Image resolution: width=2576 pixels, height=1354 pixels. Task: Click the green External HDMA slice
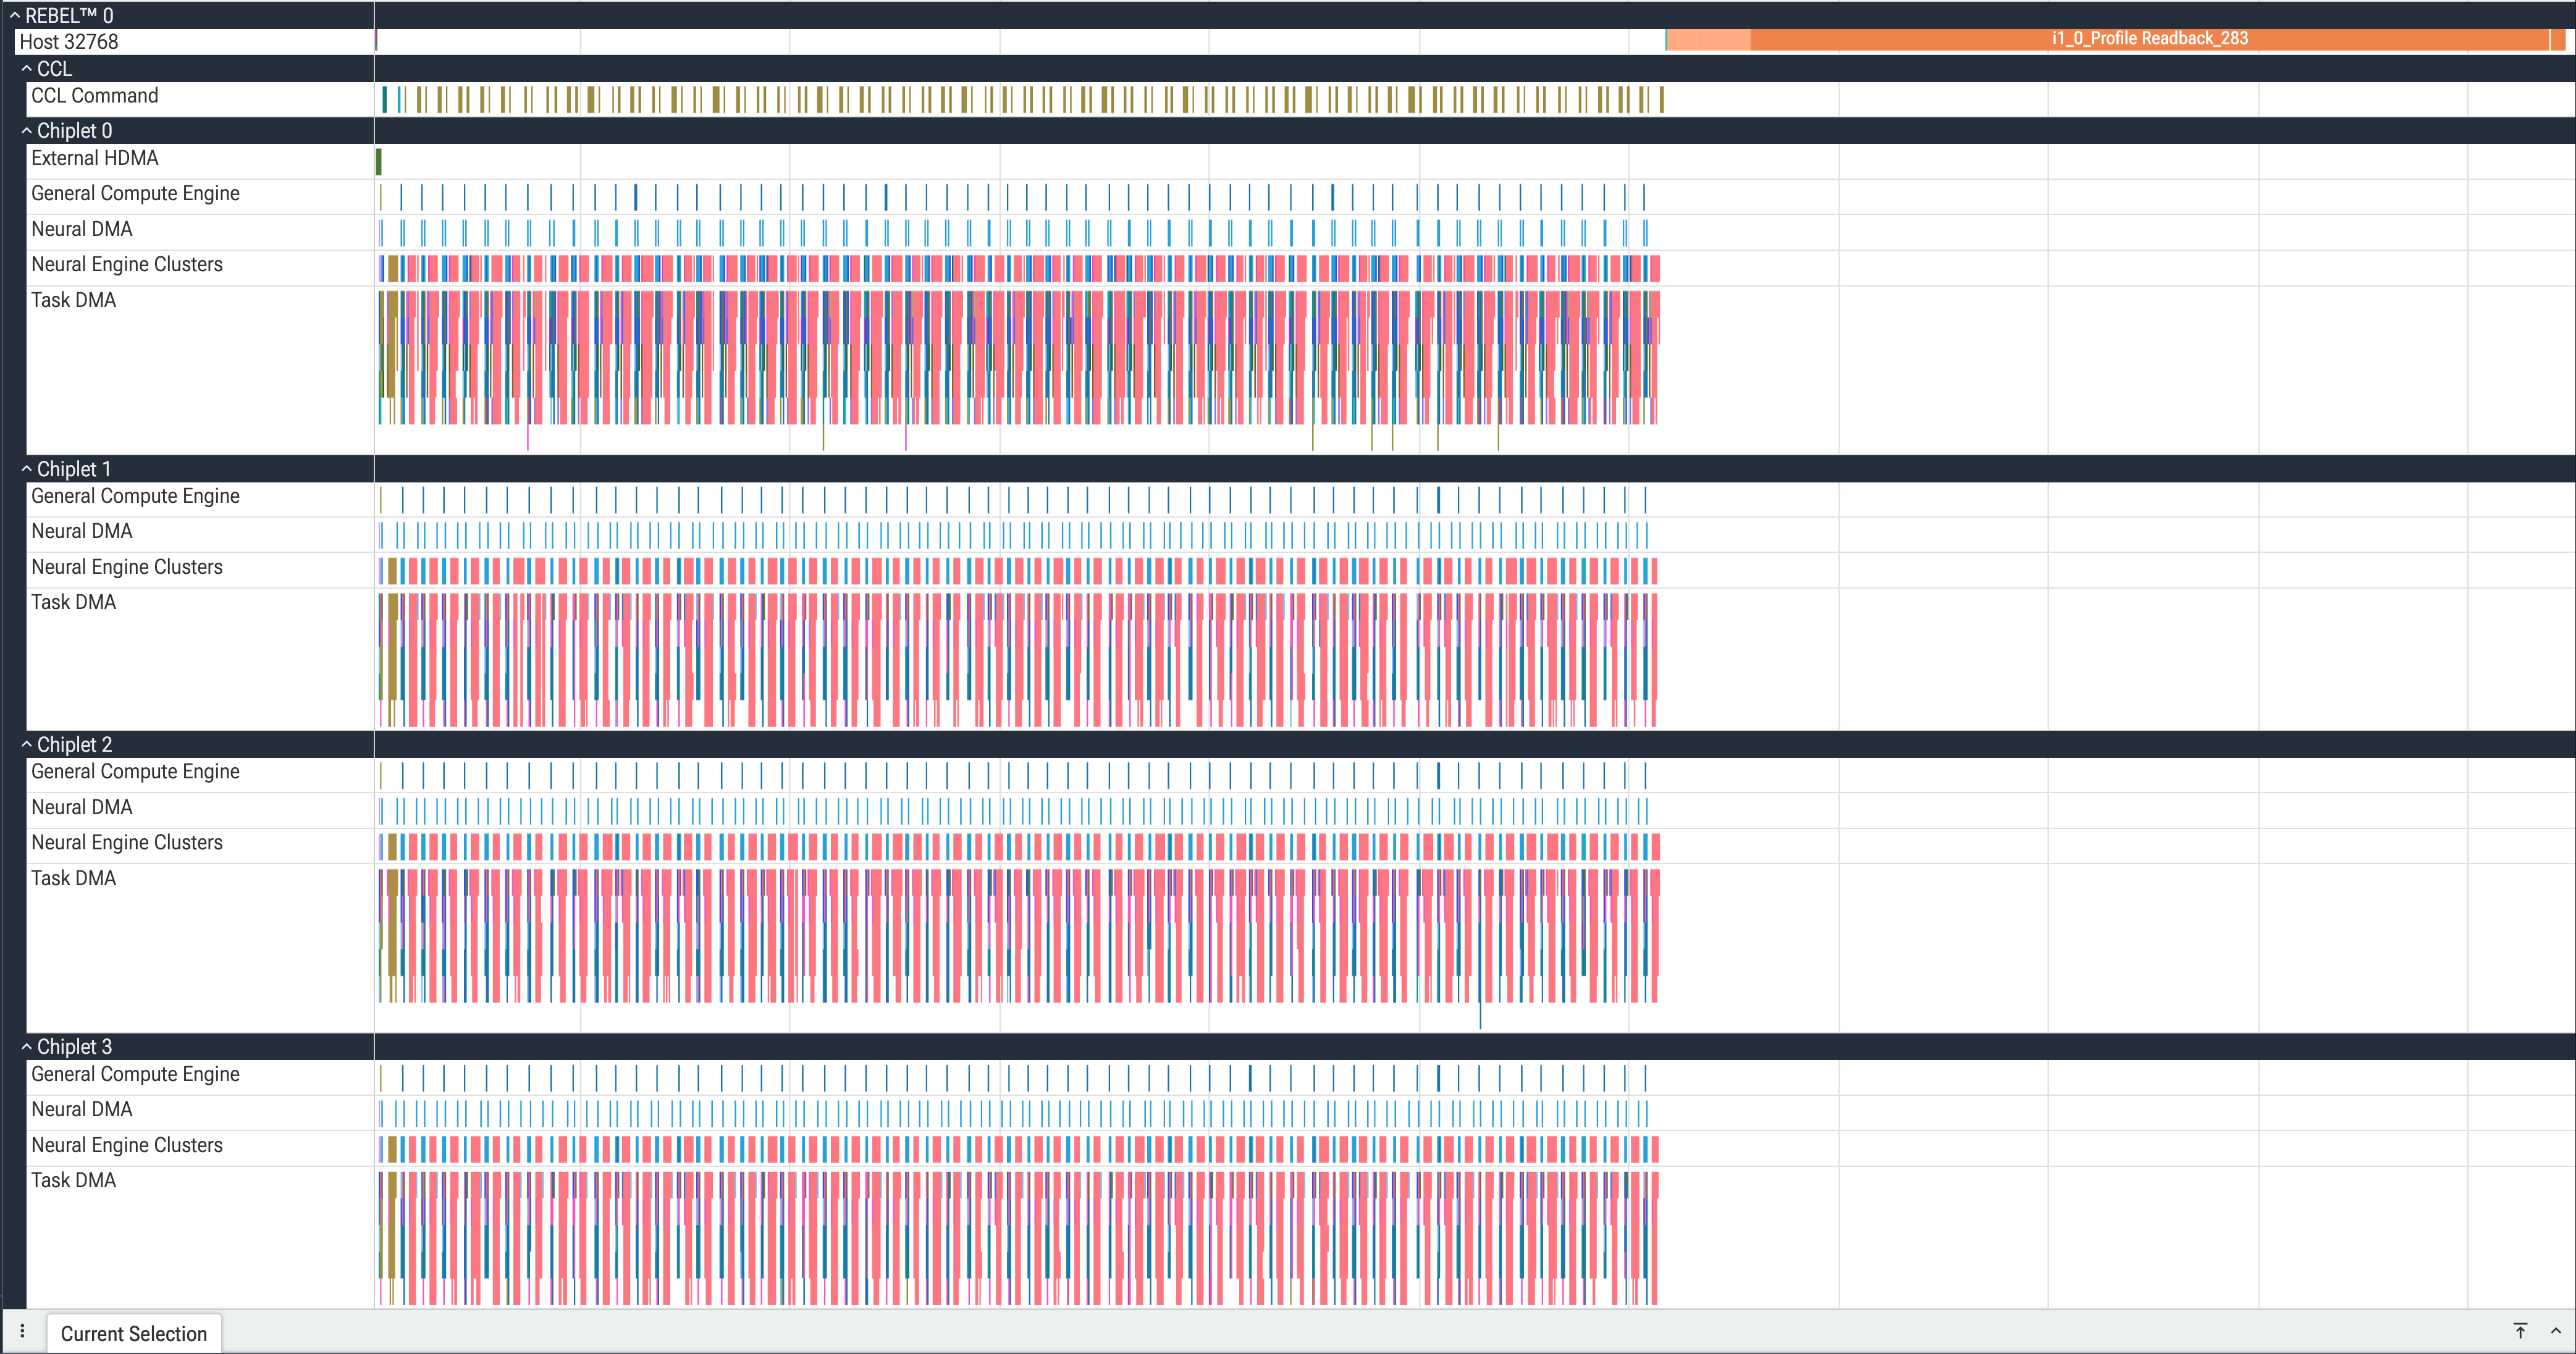point(379,161)
